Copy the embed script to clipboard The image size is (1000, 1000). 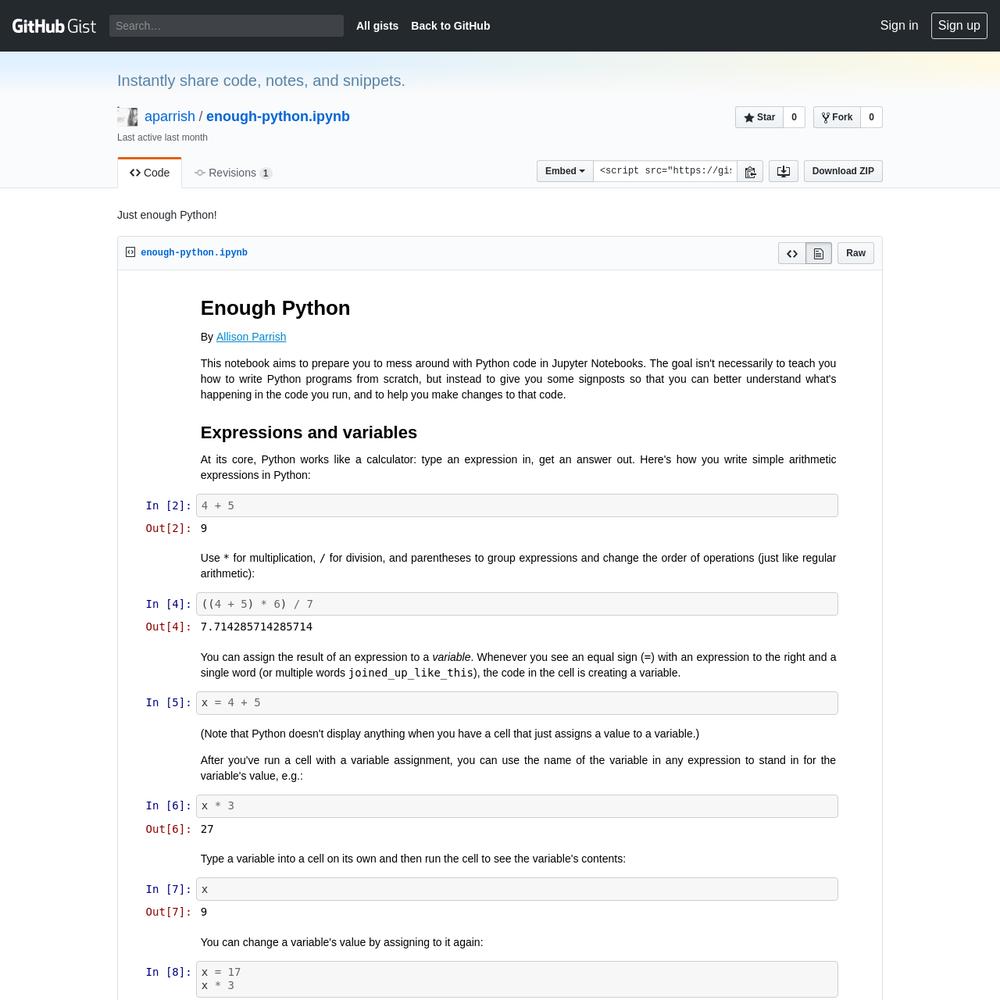(750, 171)
